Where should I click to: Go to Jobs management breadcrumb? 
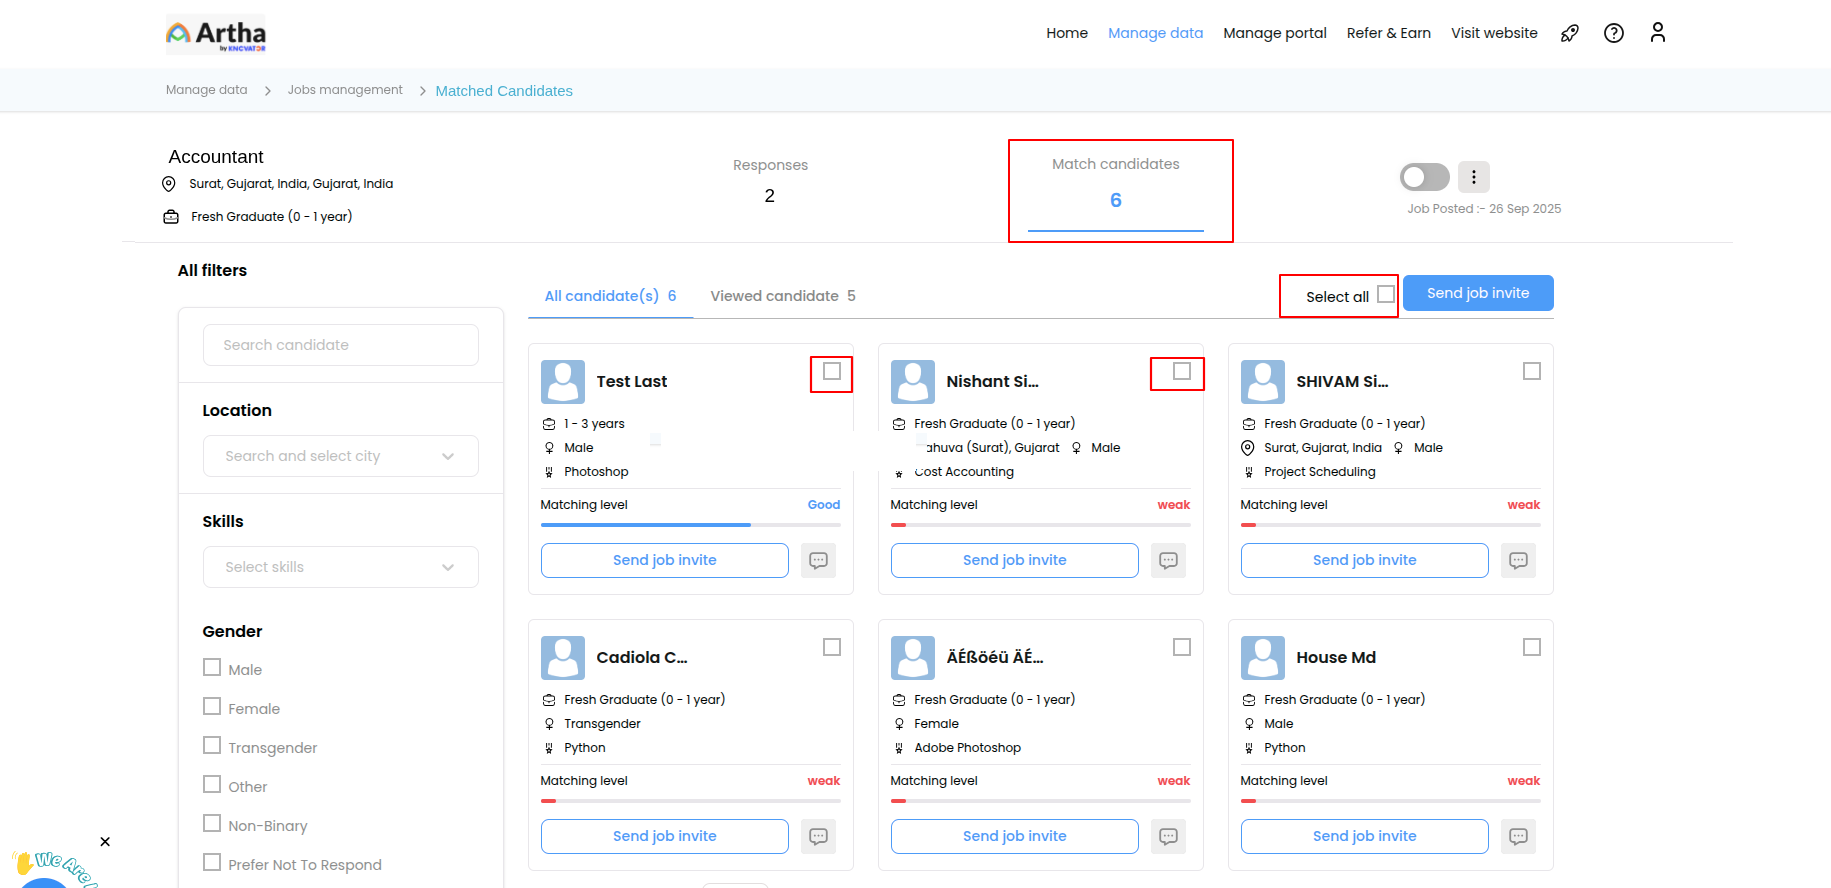click(345, 90)
